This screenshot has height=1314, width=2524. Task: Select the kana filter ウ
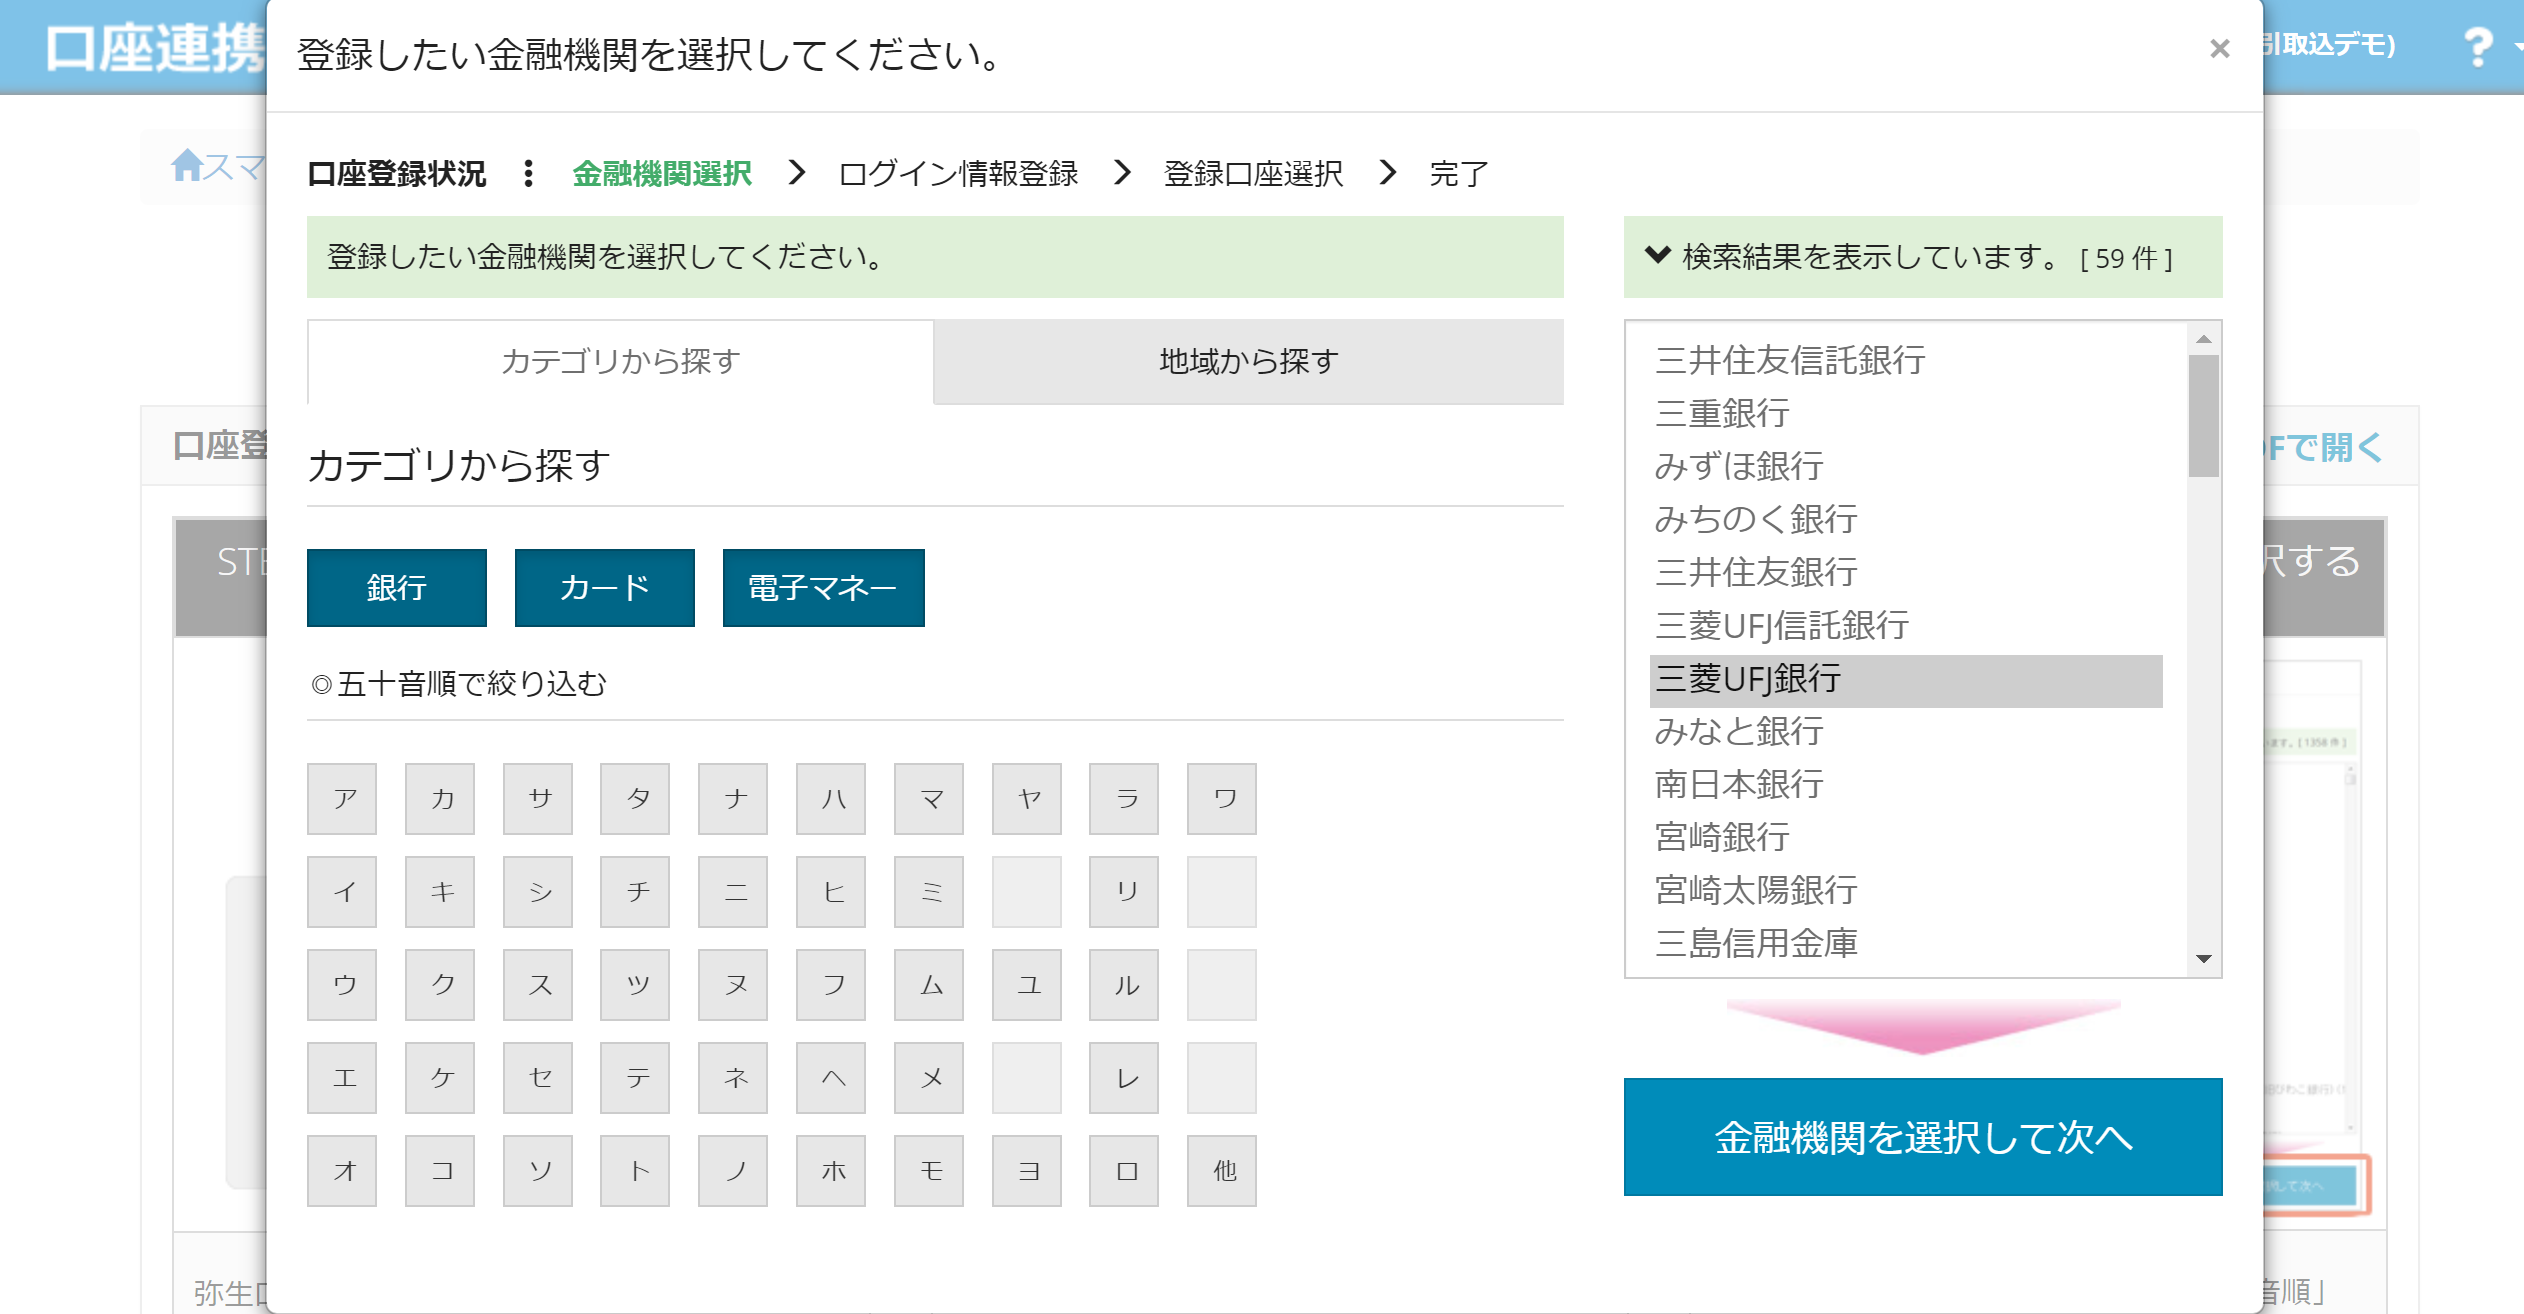click(342, 985)
